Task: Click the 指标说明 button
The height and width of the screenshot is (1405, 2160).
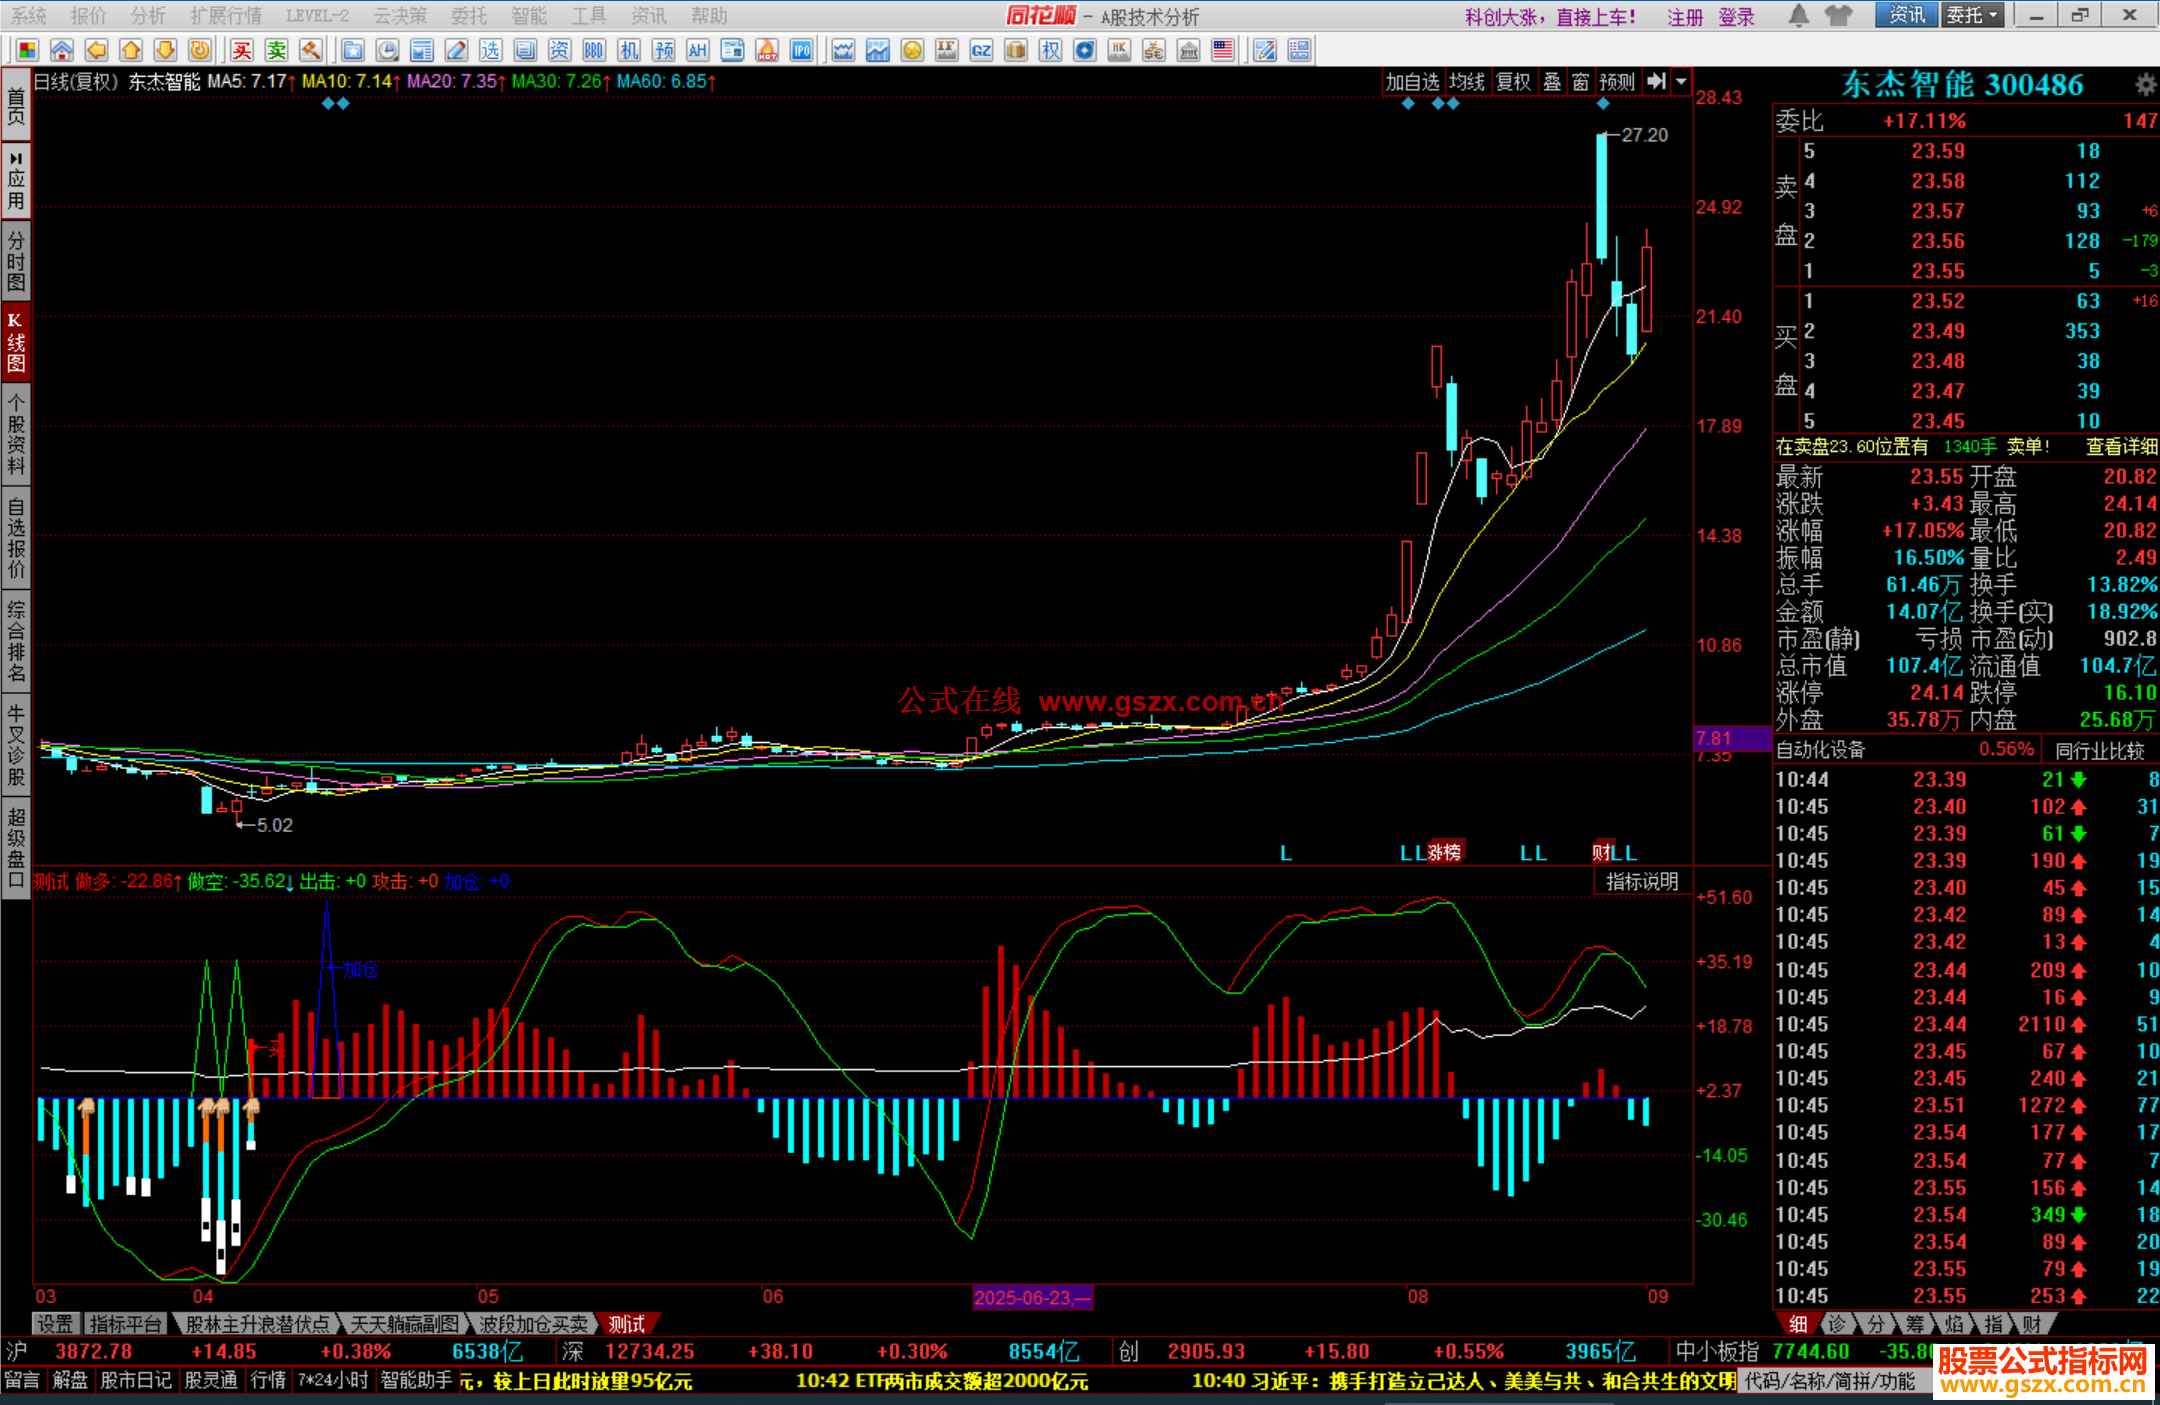Action: [1641, 881]
